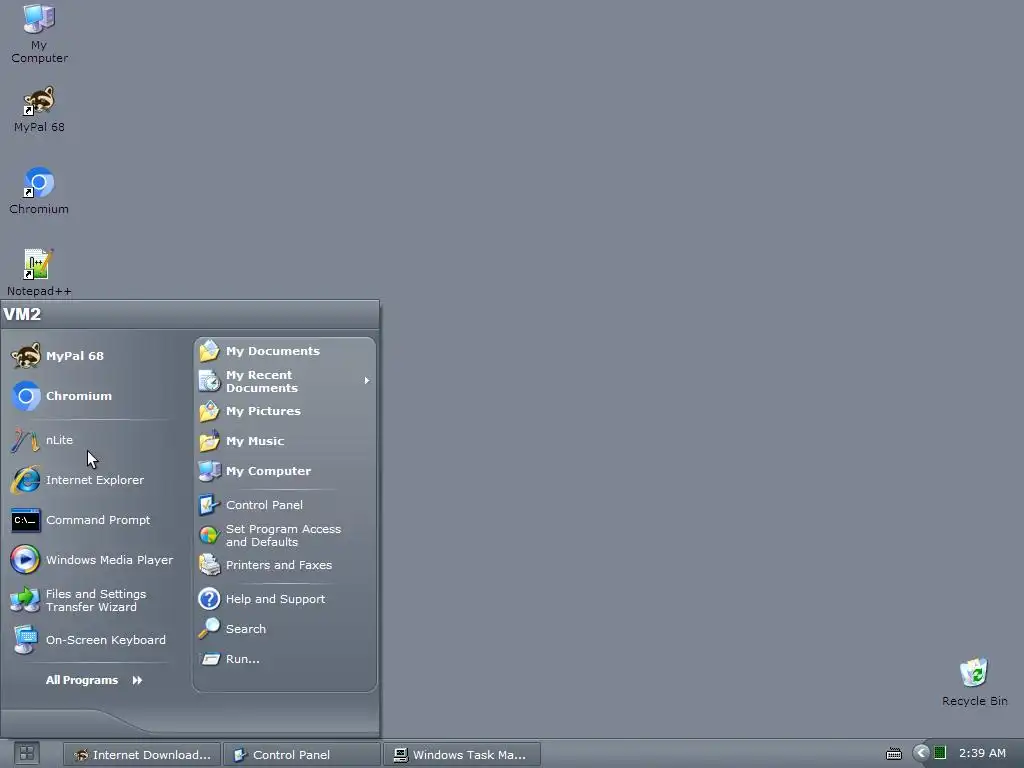This screenshot has height=768, width=1024.
Task: Expand My Recent Documents submenu
Action: 285,381
